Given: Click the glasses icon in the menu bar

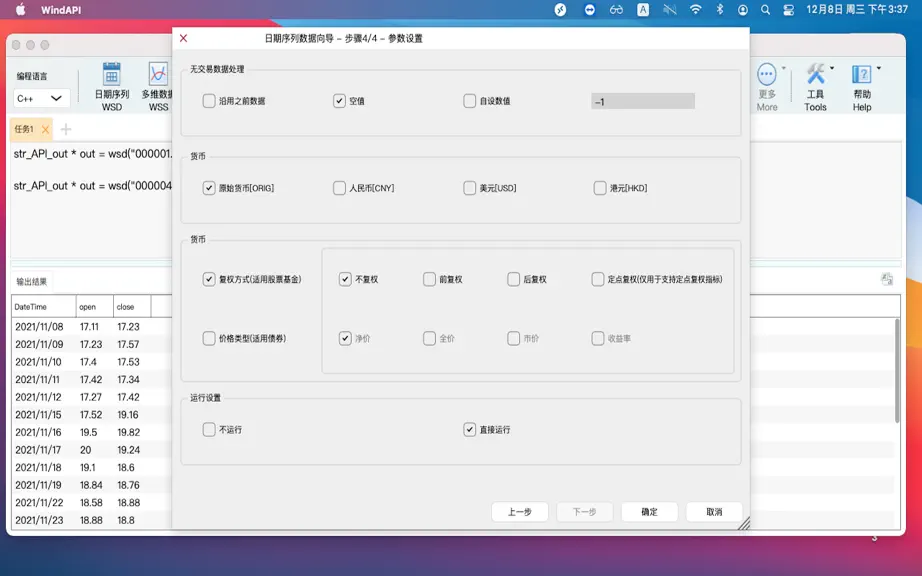Looking at the screenshot, I should (616, 9).
